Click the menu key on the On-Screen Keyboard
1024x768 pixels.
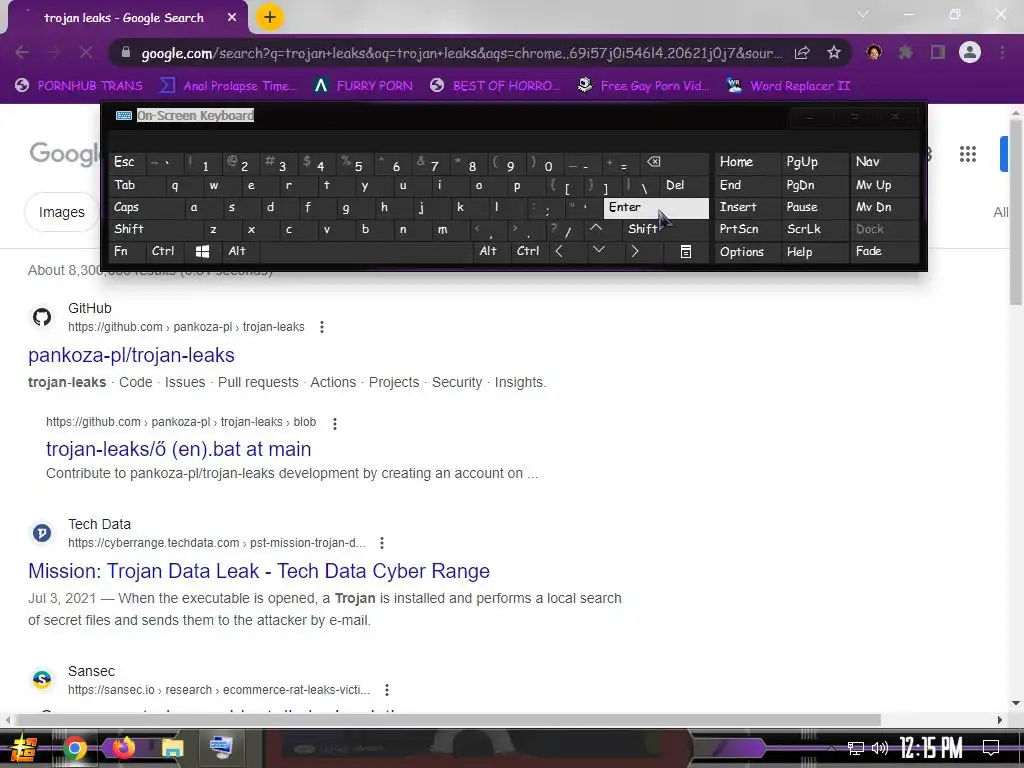pyautogui.click(x=686, y=251)
